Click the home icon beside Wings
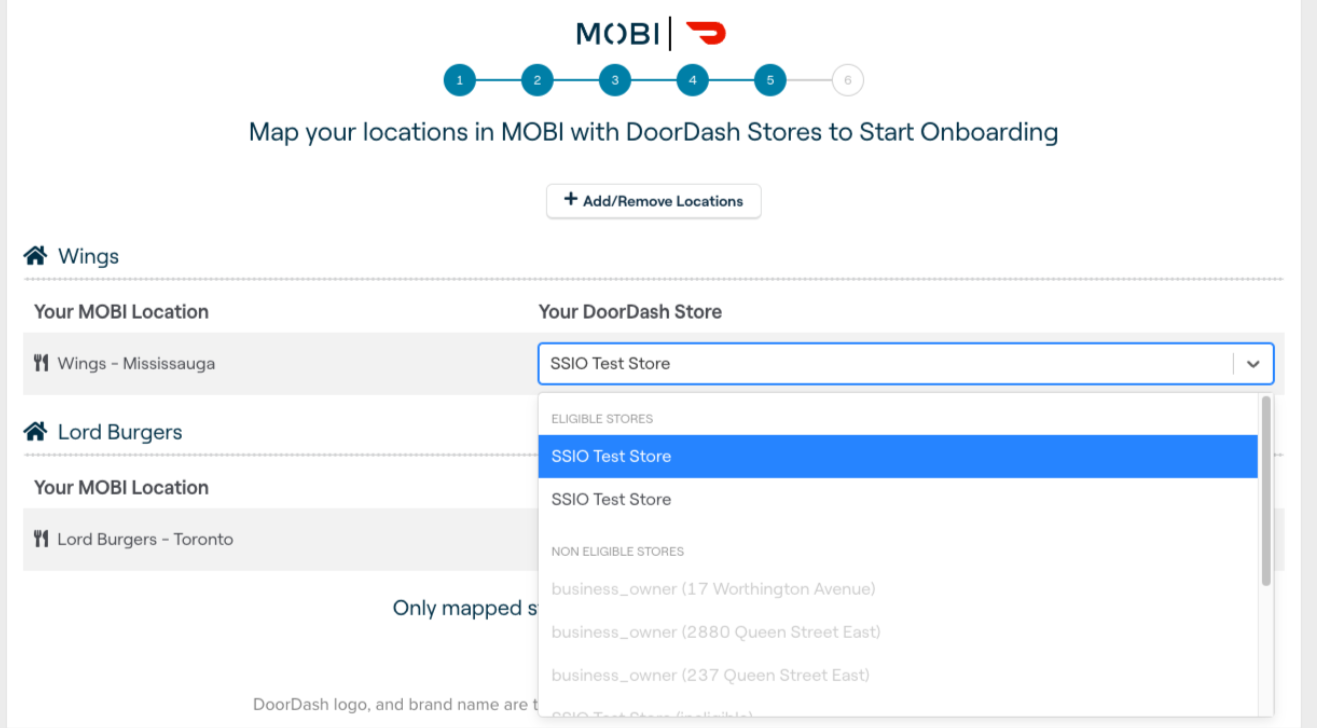This screenshot has height=728, width=1317. [x=36, y=256]
